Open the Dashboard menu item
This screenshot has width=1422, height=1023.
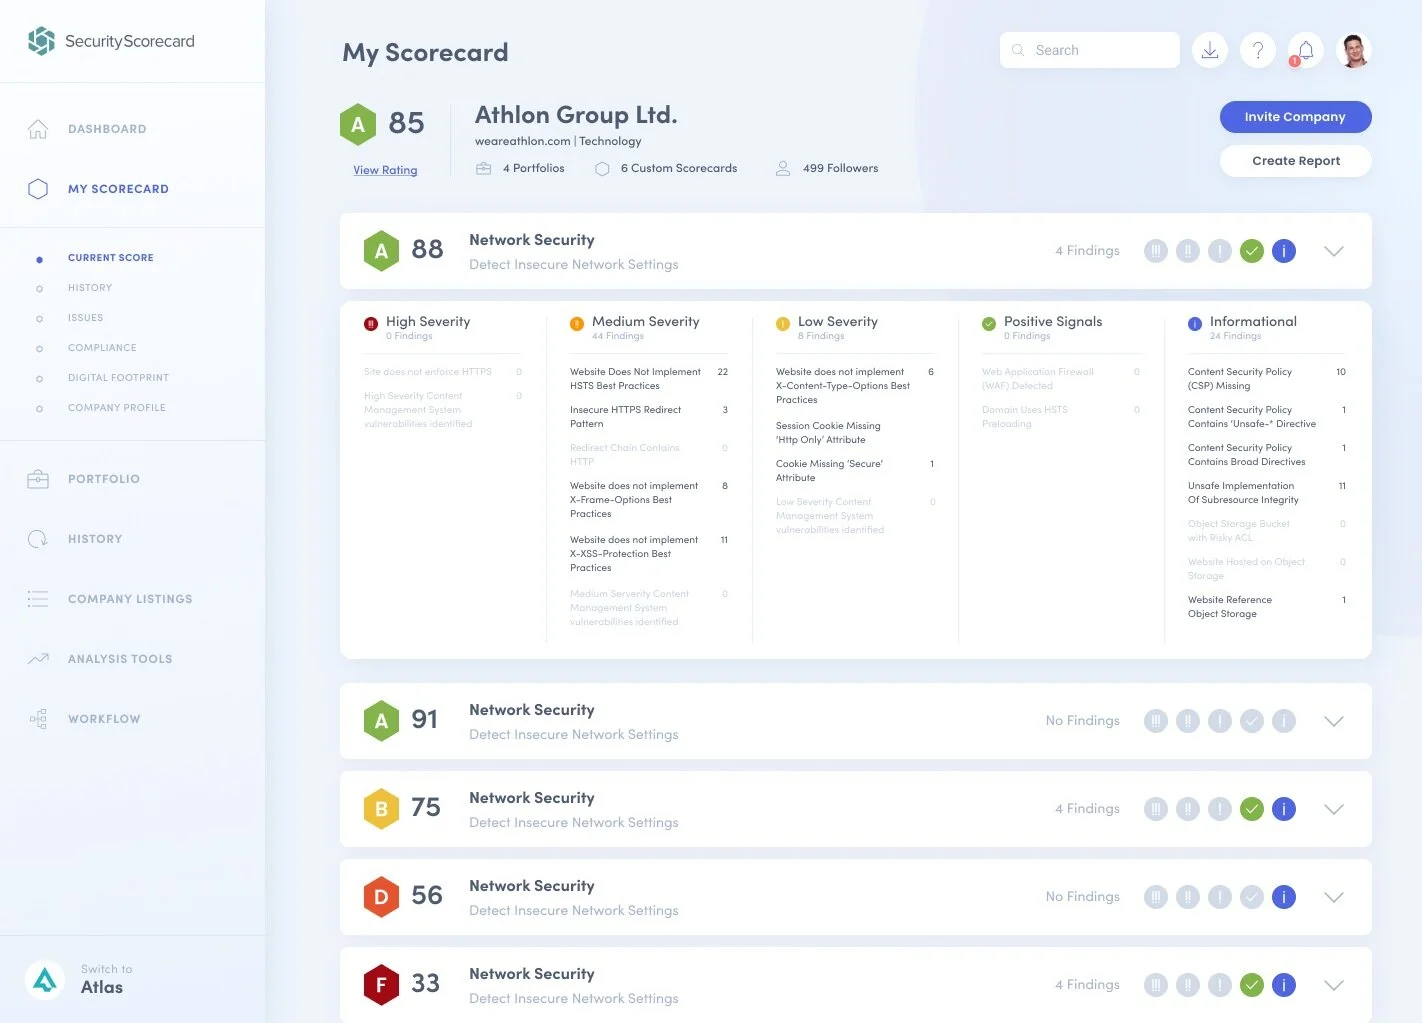107,129
